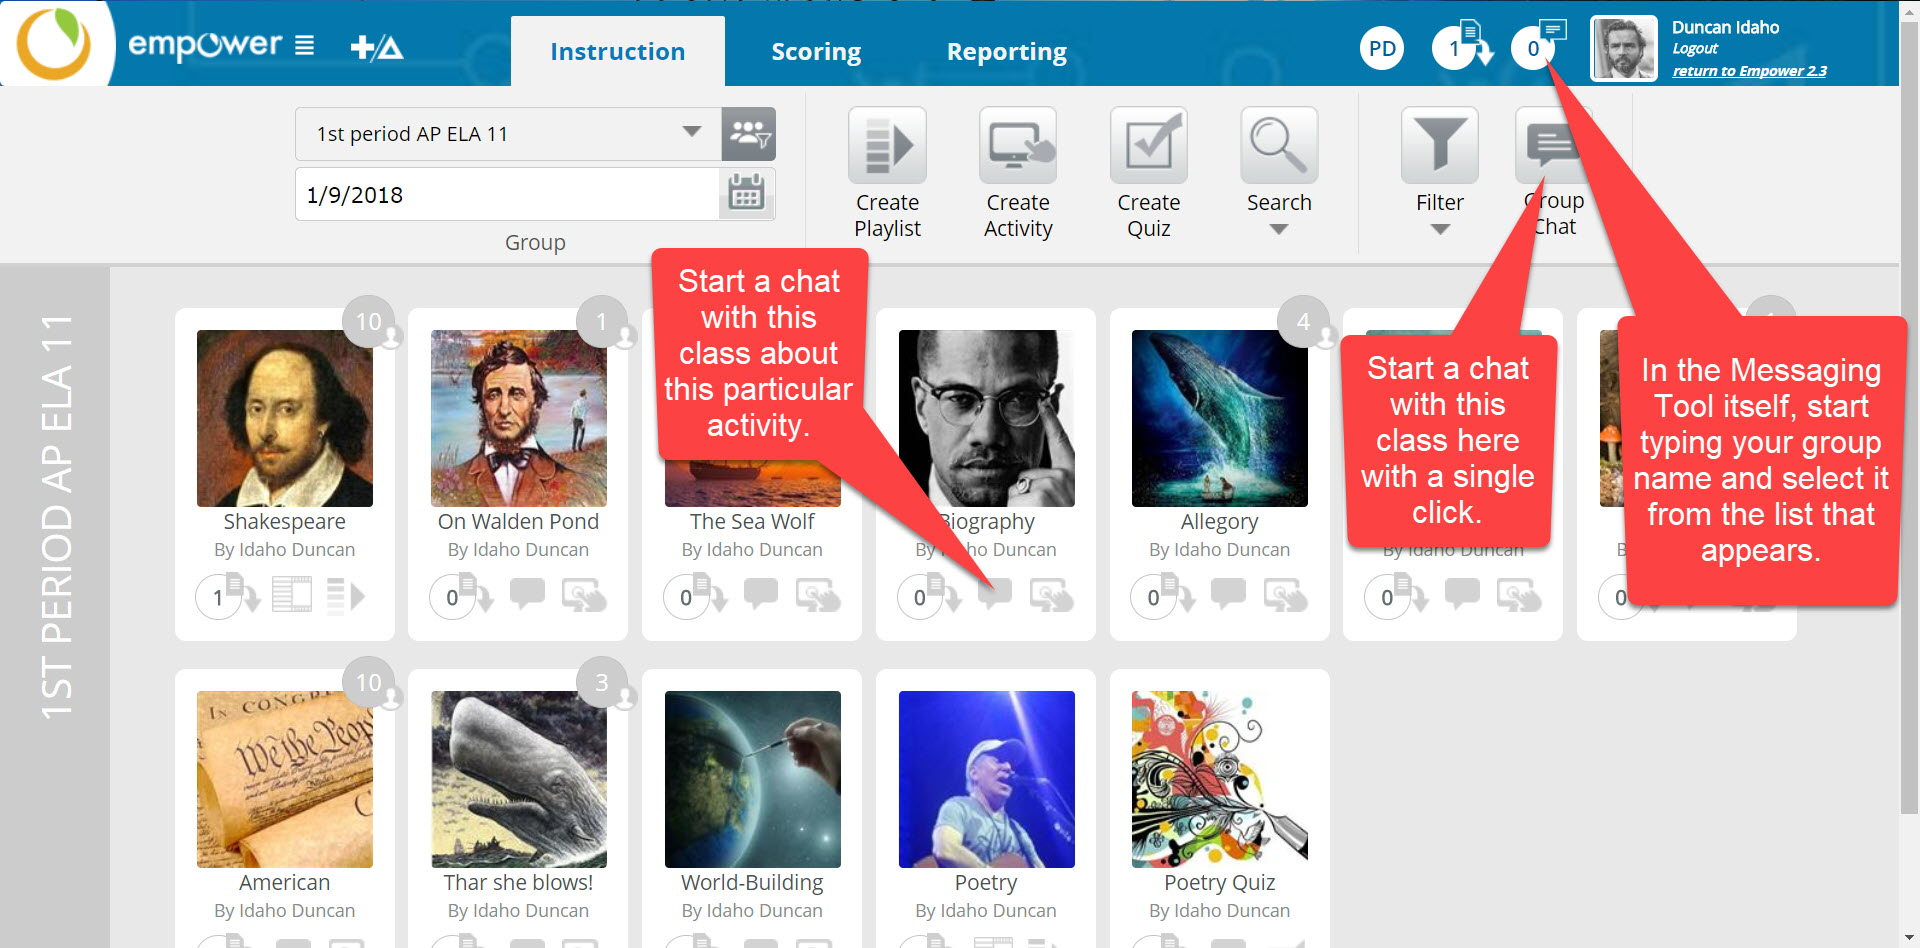This screenshot has height=948, width=1920.
Task: Click the 10 students badge on Shakespeare
Action: pos(369,322)
